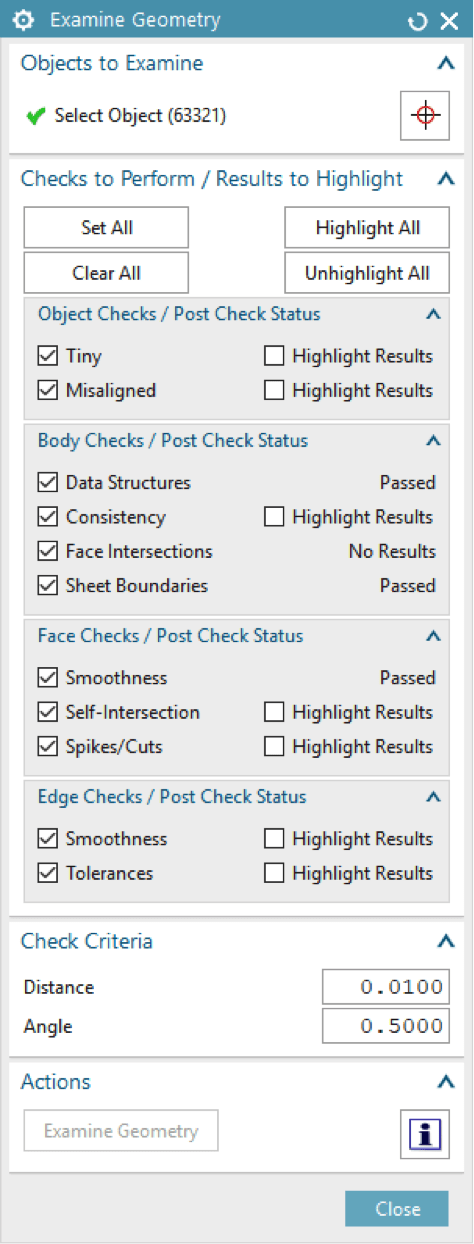The height and width of the screenshot is (1244, 474).
Task: Collapse the Edge Checks group
Action: pos(433,797)
